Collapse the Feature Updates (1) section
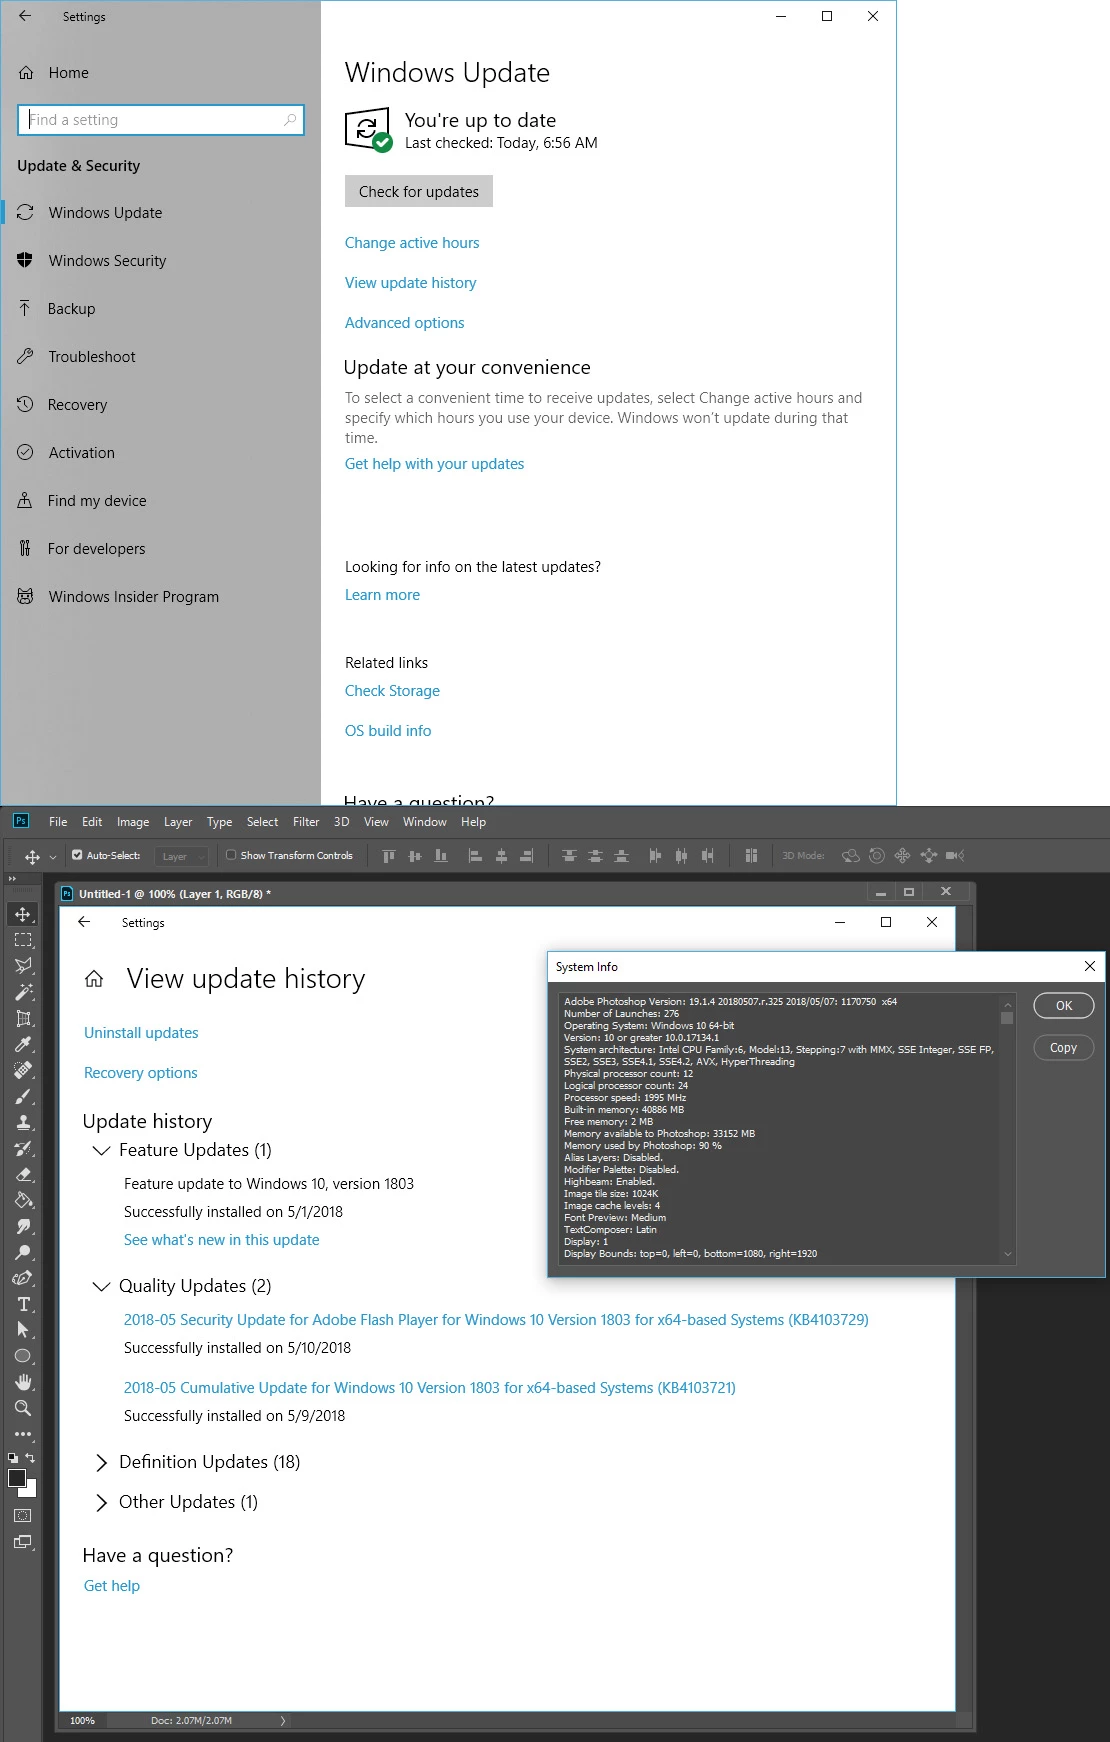The height and width of the screenshot is (1742, 1110). point(101,1150)
